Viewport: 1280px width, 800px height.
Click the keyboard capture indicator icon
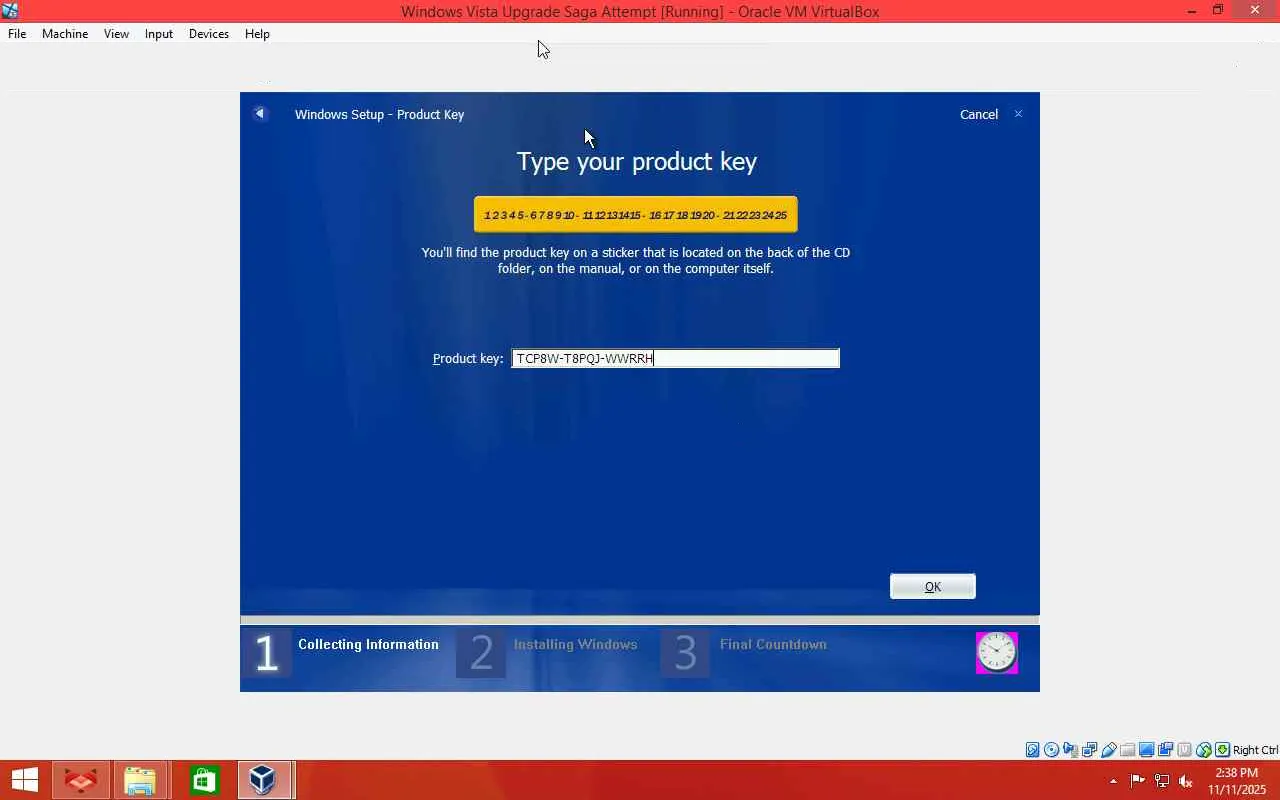1222,750
